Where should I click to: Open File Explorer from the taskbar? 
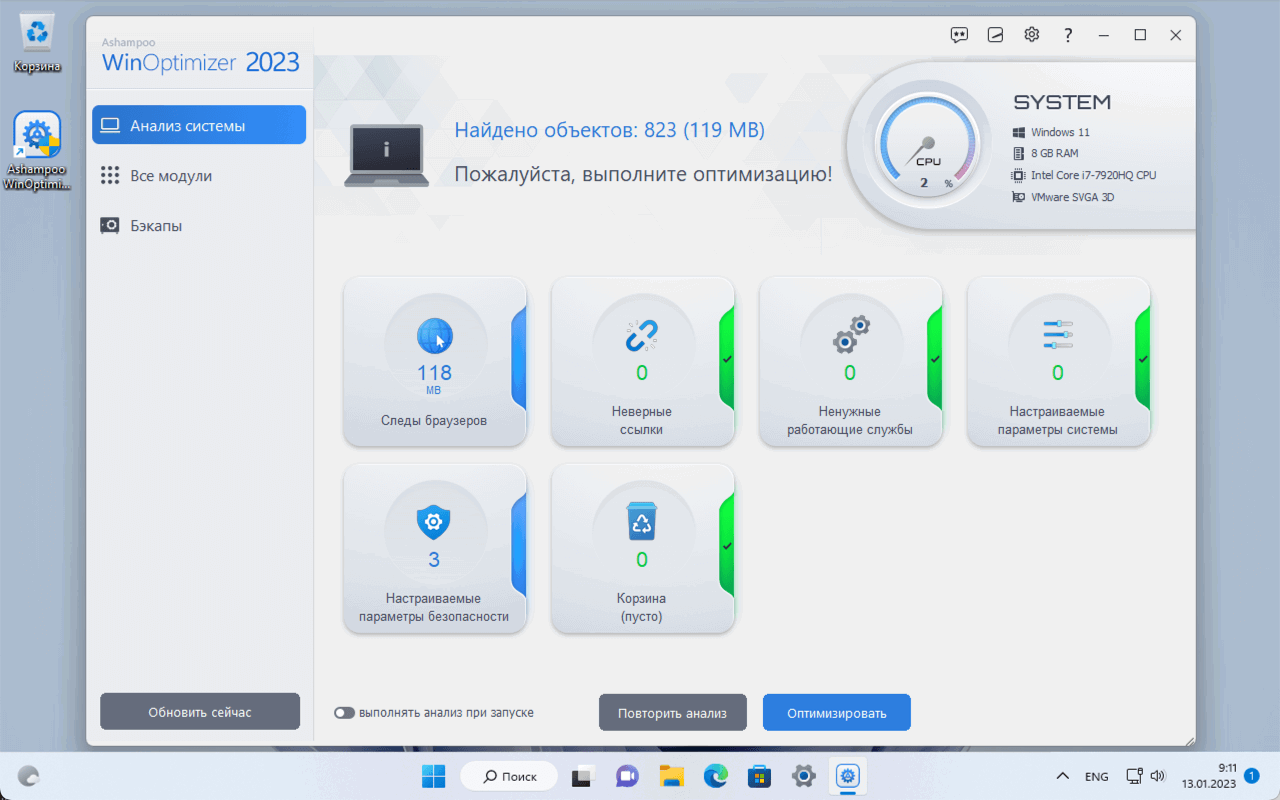point(670,776)
